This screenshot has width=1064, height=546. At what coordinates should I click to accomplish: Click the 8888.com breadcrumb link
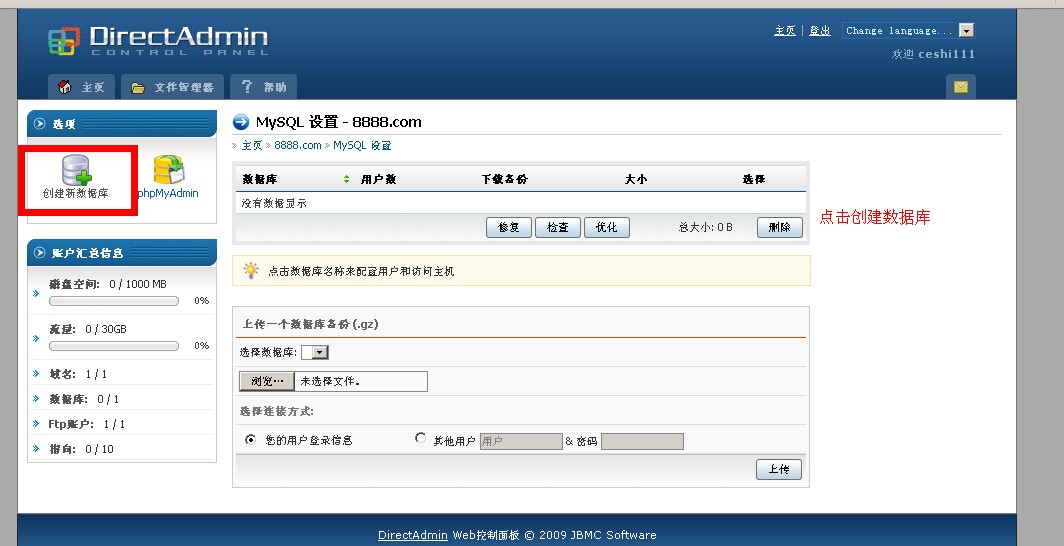(x=298, y=146)
